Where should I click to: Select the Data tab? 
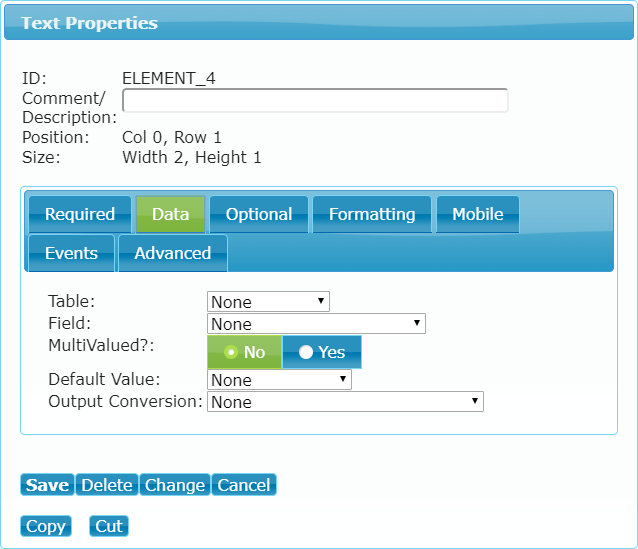pyautogui.click(x=170, y=214)
